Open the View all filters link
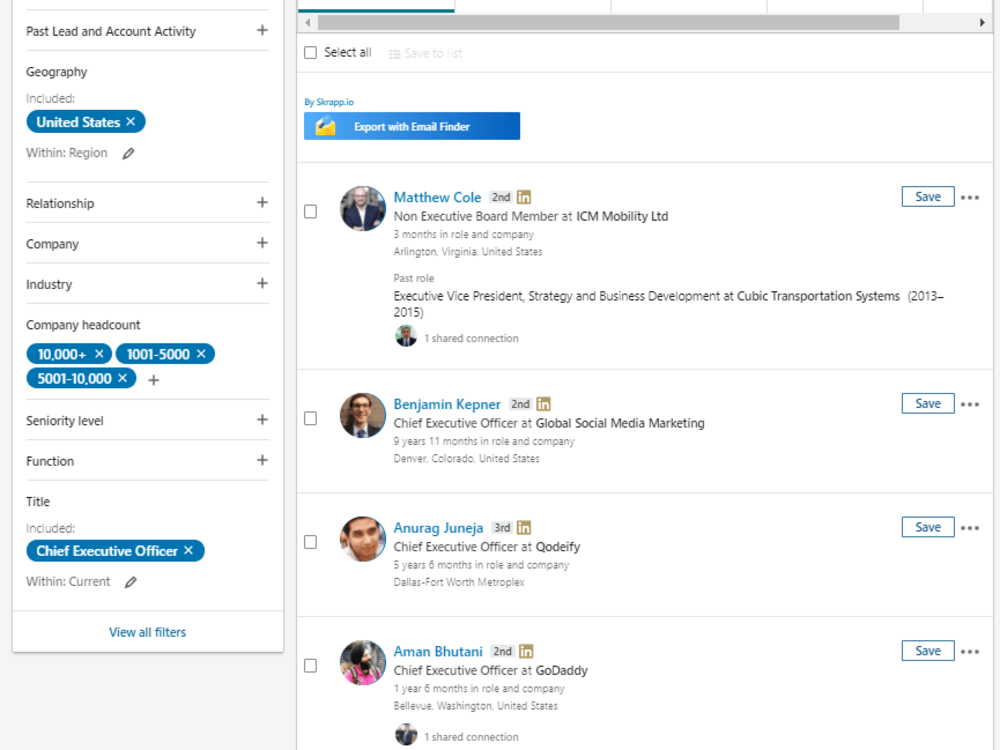Viewport: 1000px width, 750px height. 147,632
